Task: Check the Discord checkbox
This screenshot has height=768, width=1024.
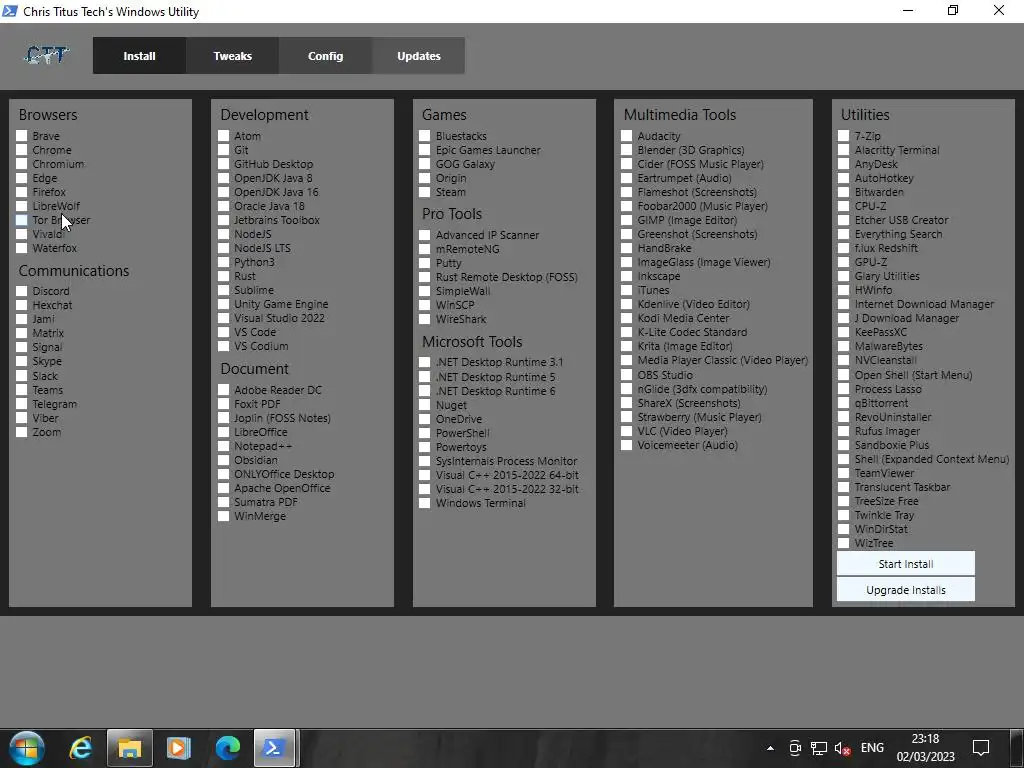Action: click(22, 291)
